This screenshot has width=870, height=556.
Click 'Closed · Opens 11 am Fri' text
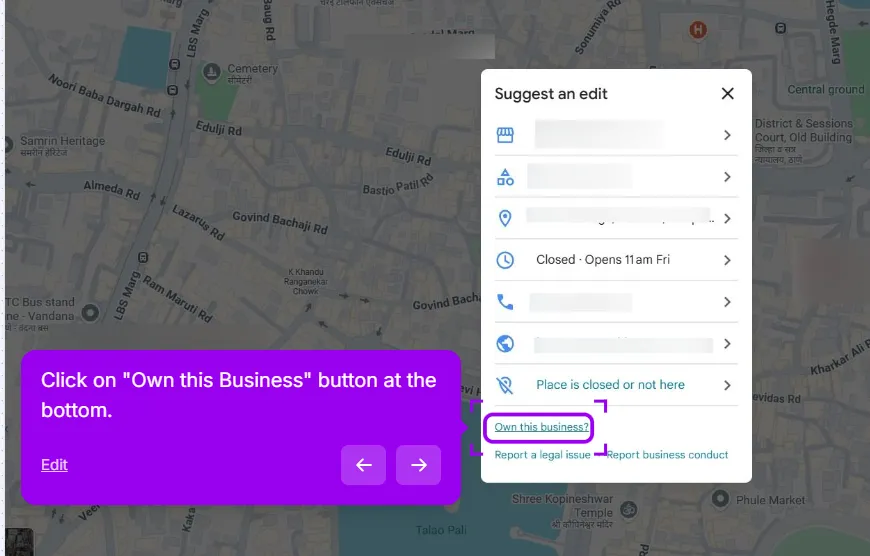pos(603,260)
